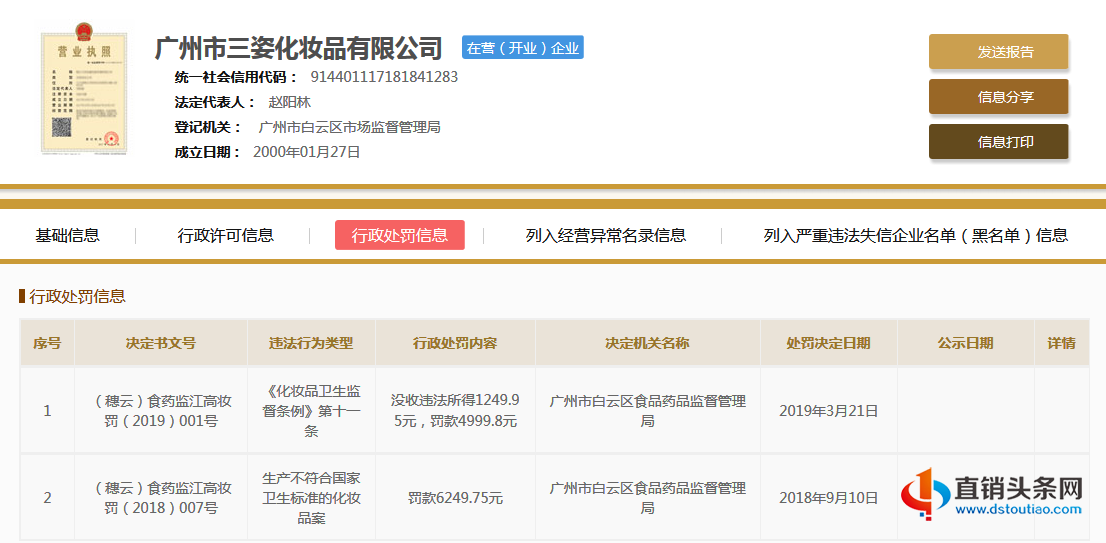This screenshot has width=1106, height=543.
Task: Click the 信息打印 button
Action: pos(998,142)
